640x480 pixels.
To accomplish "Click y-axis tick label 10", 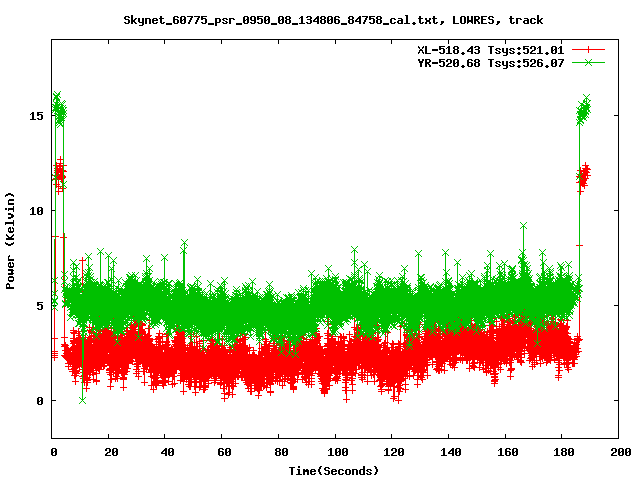I will pos(36,211).
